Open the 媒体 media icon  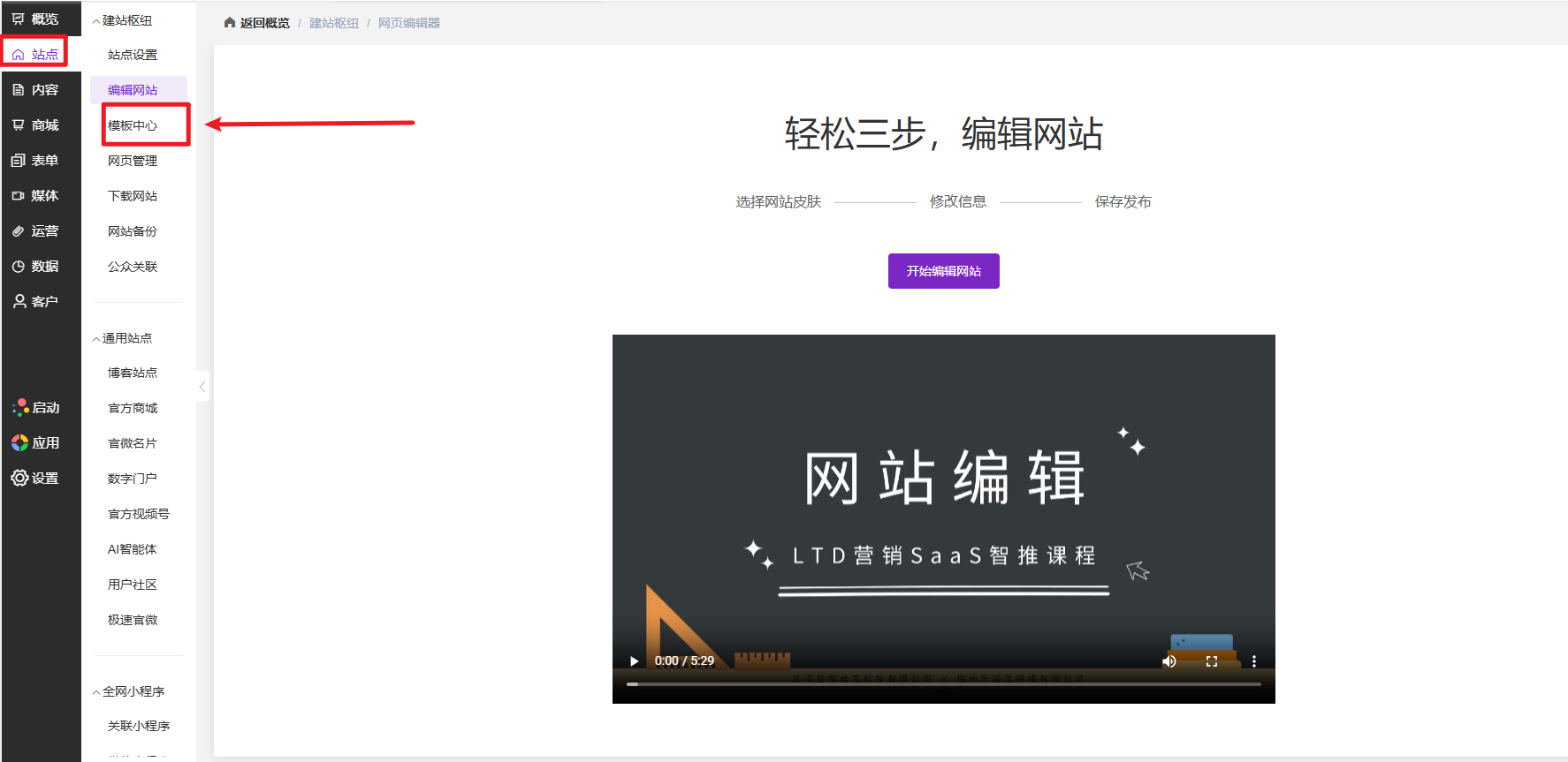18,196
